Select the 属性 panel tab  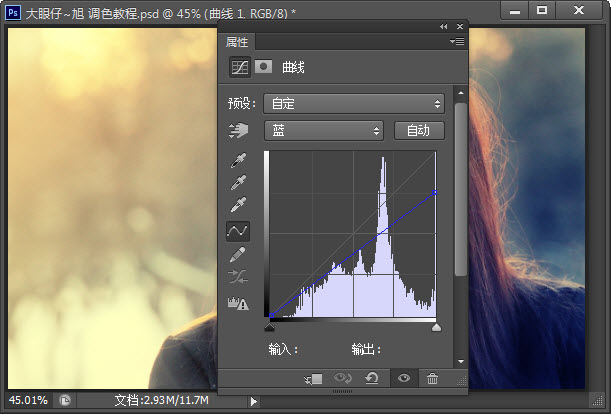tap(238, 42)
